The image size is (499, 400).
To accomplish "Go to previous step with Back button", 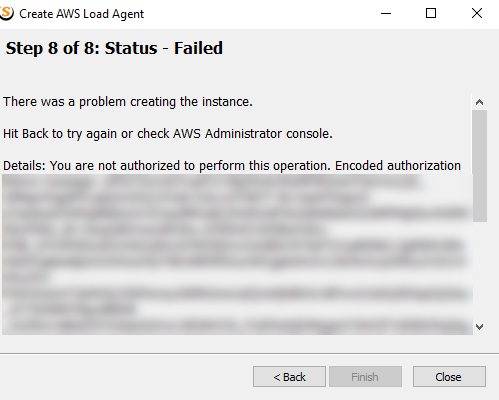I will click(289, 377).
